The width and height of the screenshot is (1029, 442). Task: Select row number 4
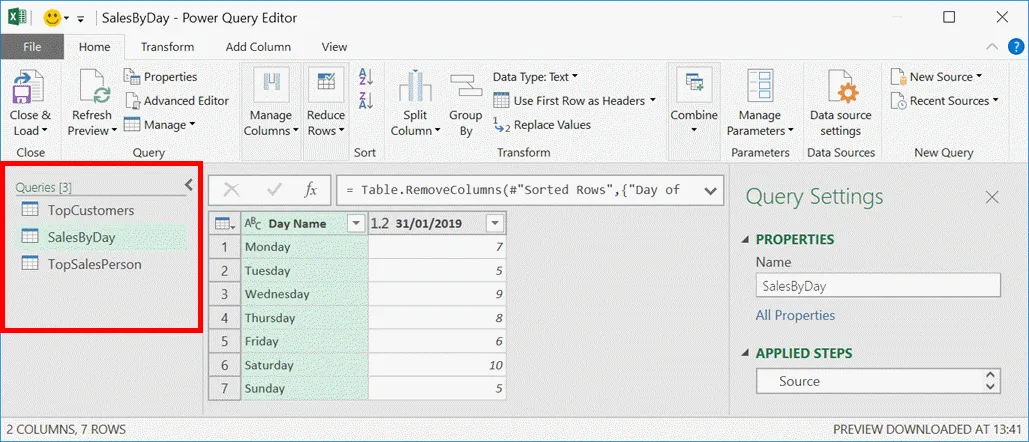click(224, 318)
